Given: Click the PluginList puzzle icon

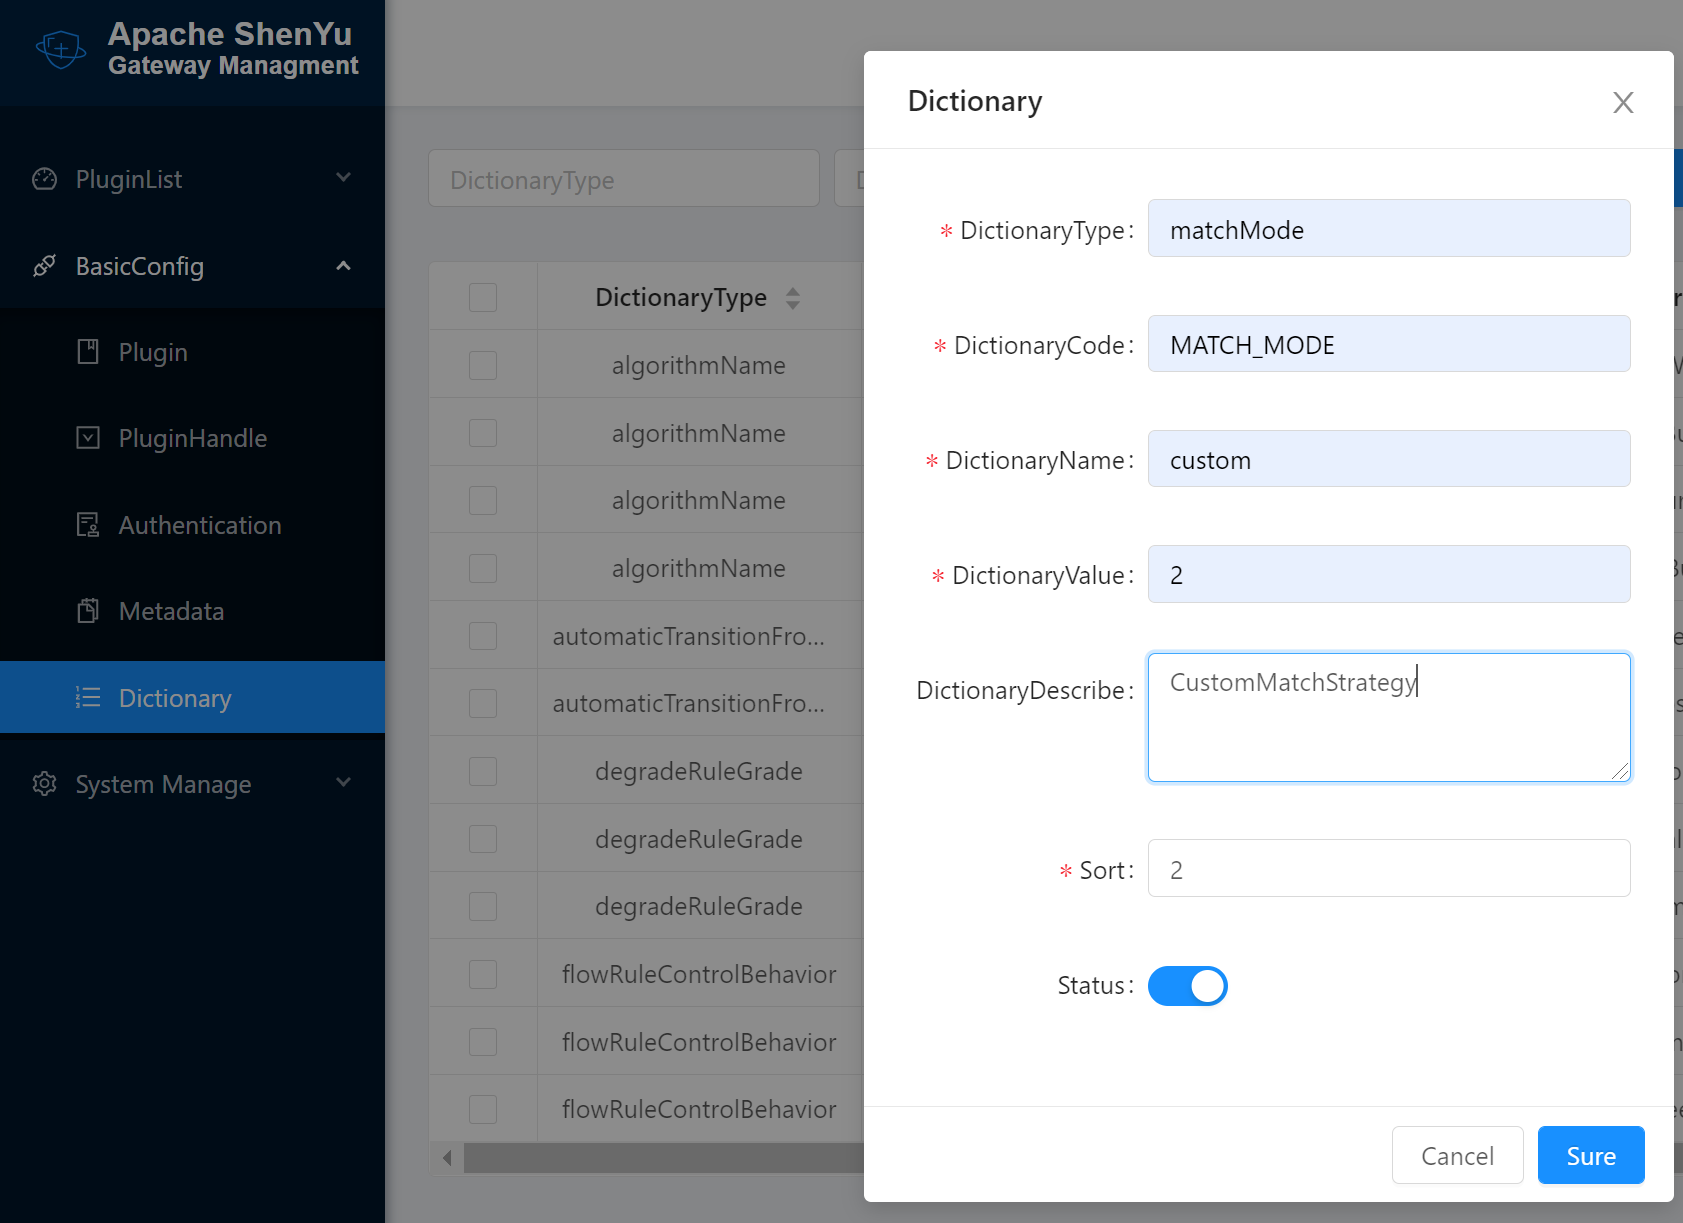Looking at the screenshot, I should pos(45,178).
